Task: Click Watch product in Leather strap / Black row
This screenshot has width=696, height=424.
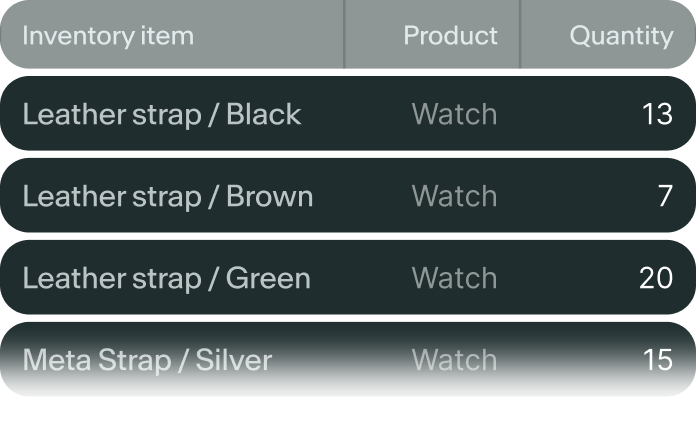Action: pyautogui.click(x=454, y=115)
